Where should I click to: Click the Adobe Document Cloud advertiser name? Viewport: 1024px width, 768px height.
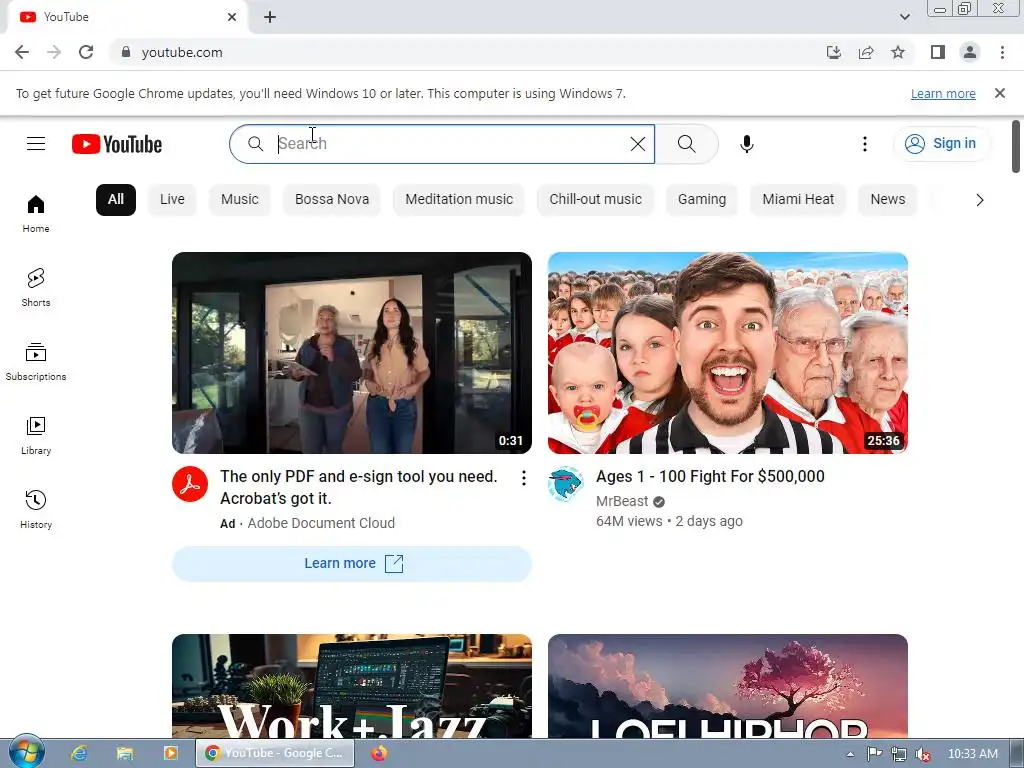tap(321, 523)
